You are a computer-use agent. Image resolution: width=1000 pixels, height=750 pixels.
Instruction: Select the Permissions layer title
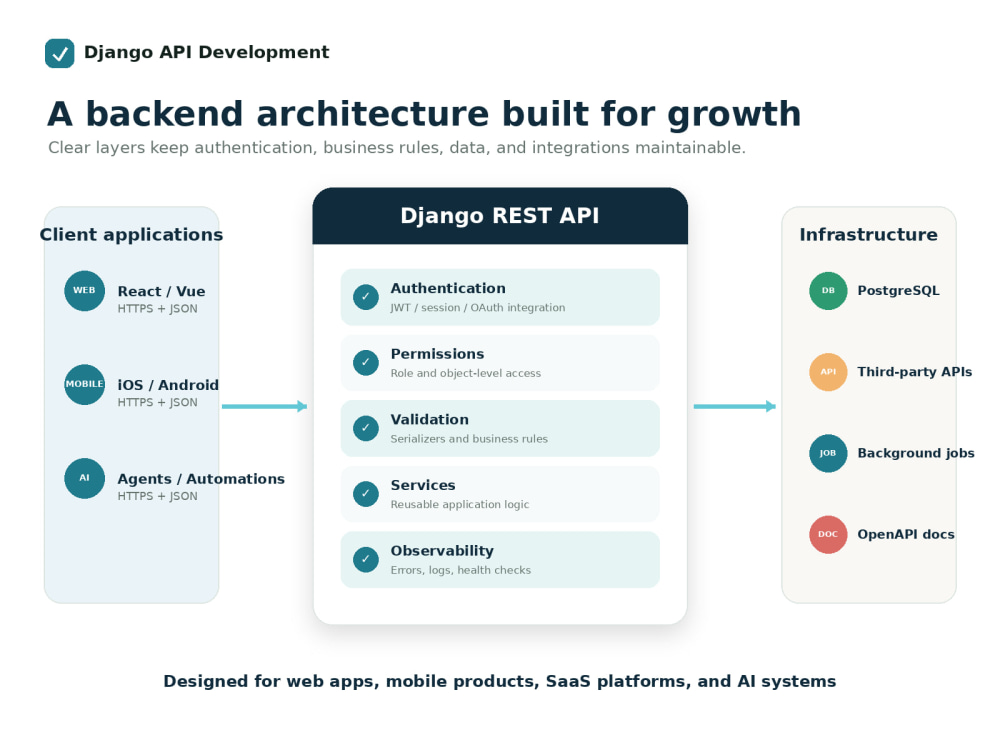point(437,354)
